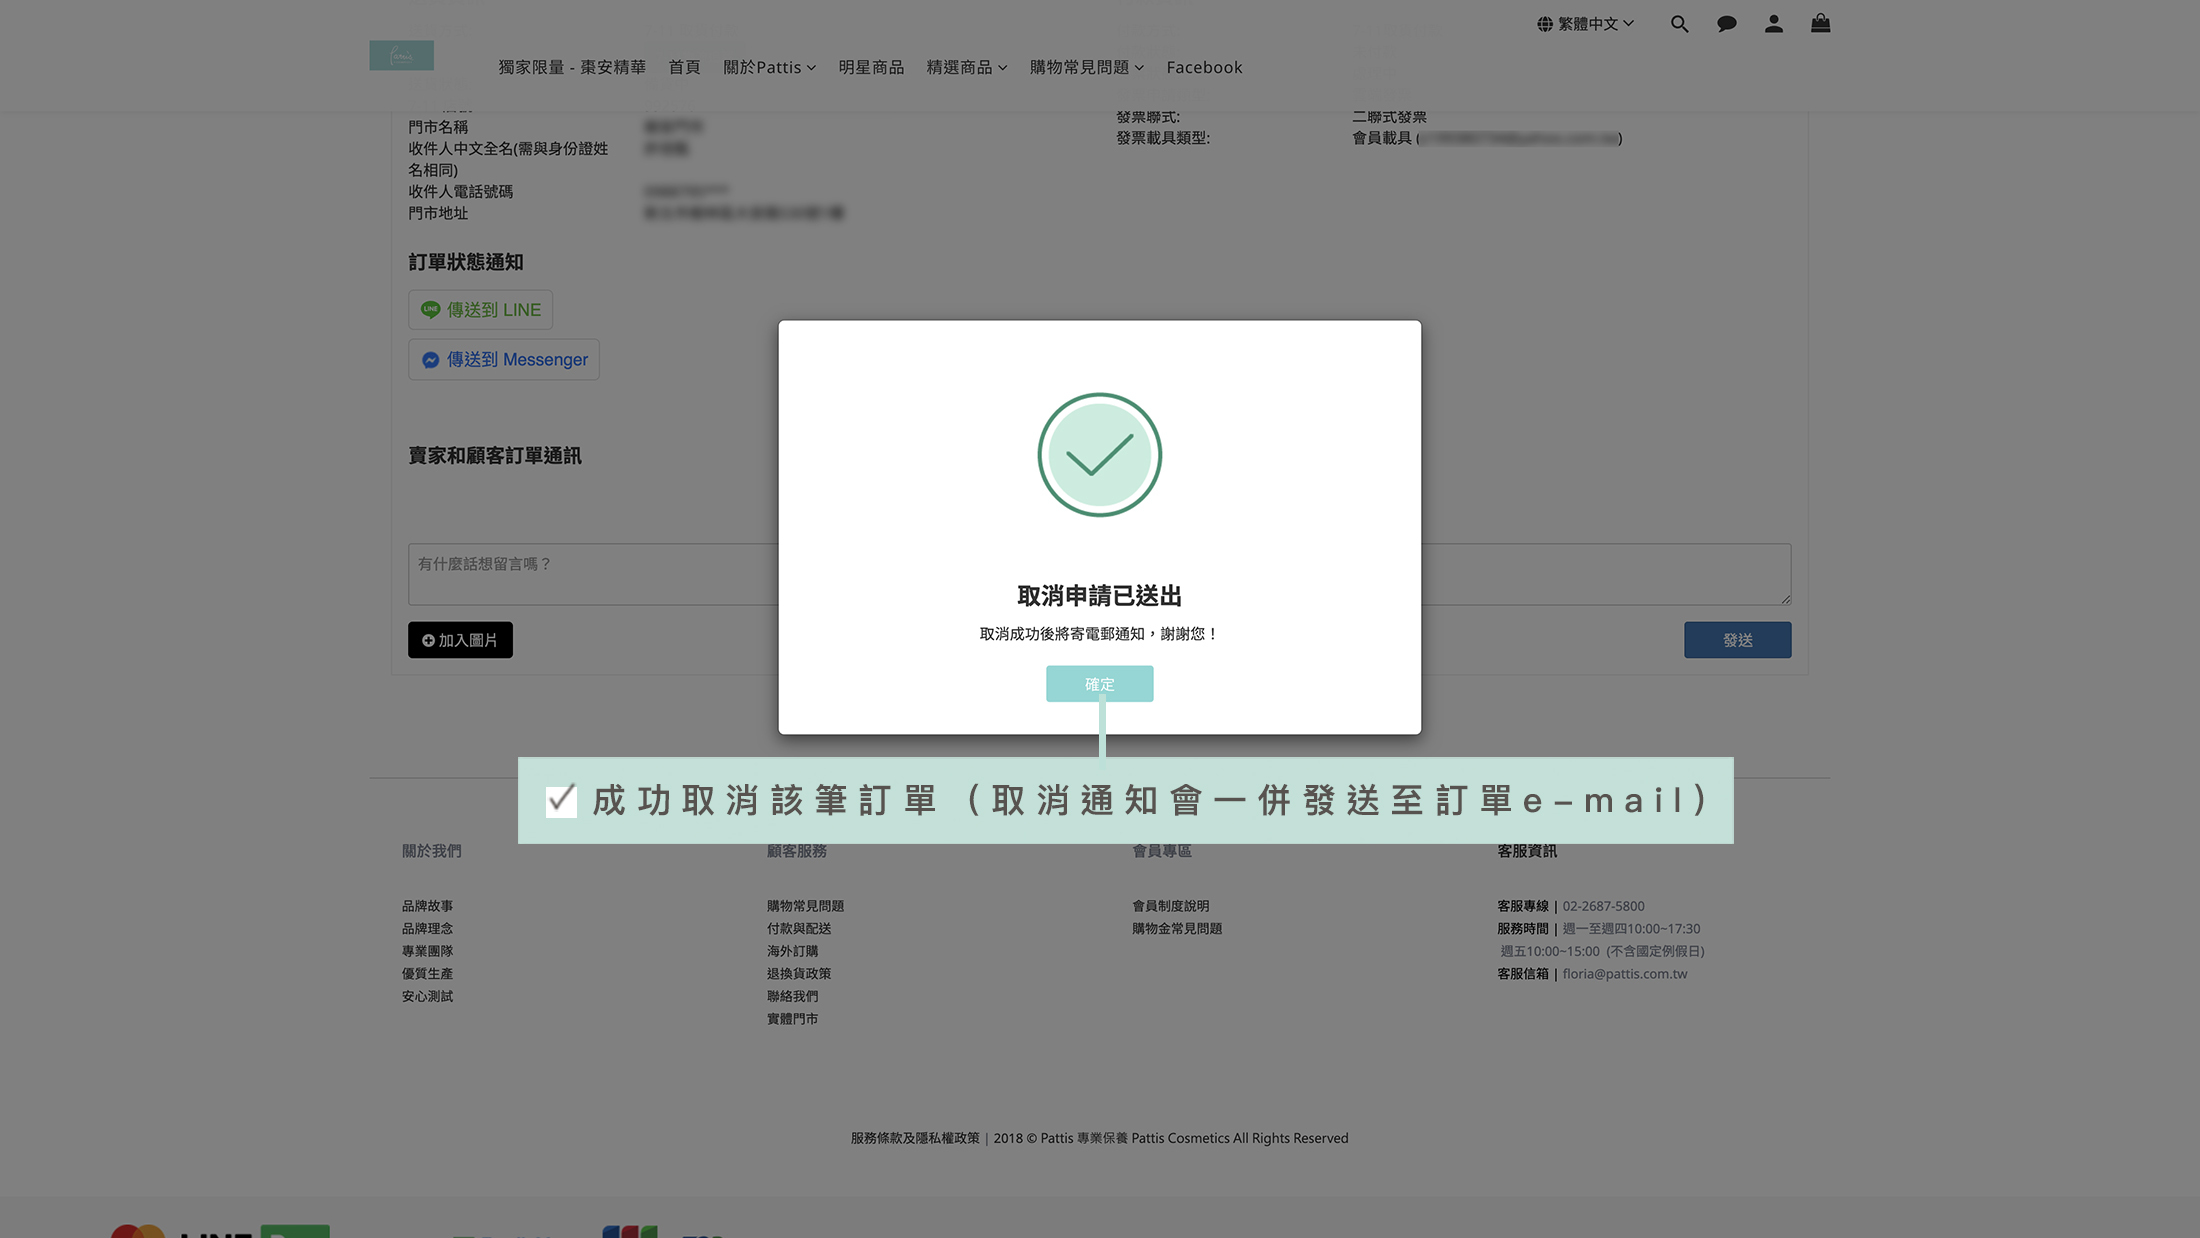Open the member account profile icon
The width and height of the screenshot is (2200, 1238).
point(1773,24)
